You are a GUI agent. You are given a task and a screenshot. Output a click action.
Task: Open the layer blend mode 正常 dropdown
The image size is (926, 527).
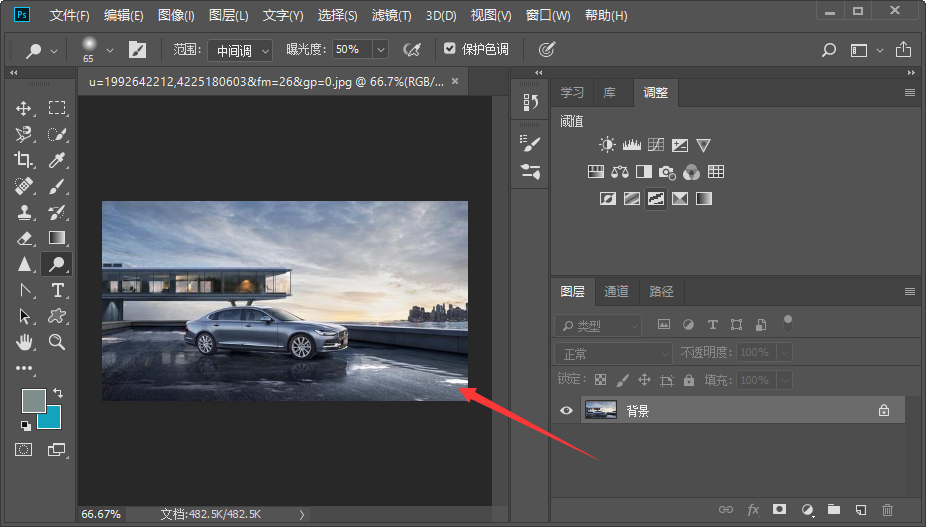[x=613, y=353]
